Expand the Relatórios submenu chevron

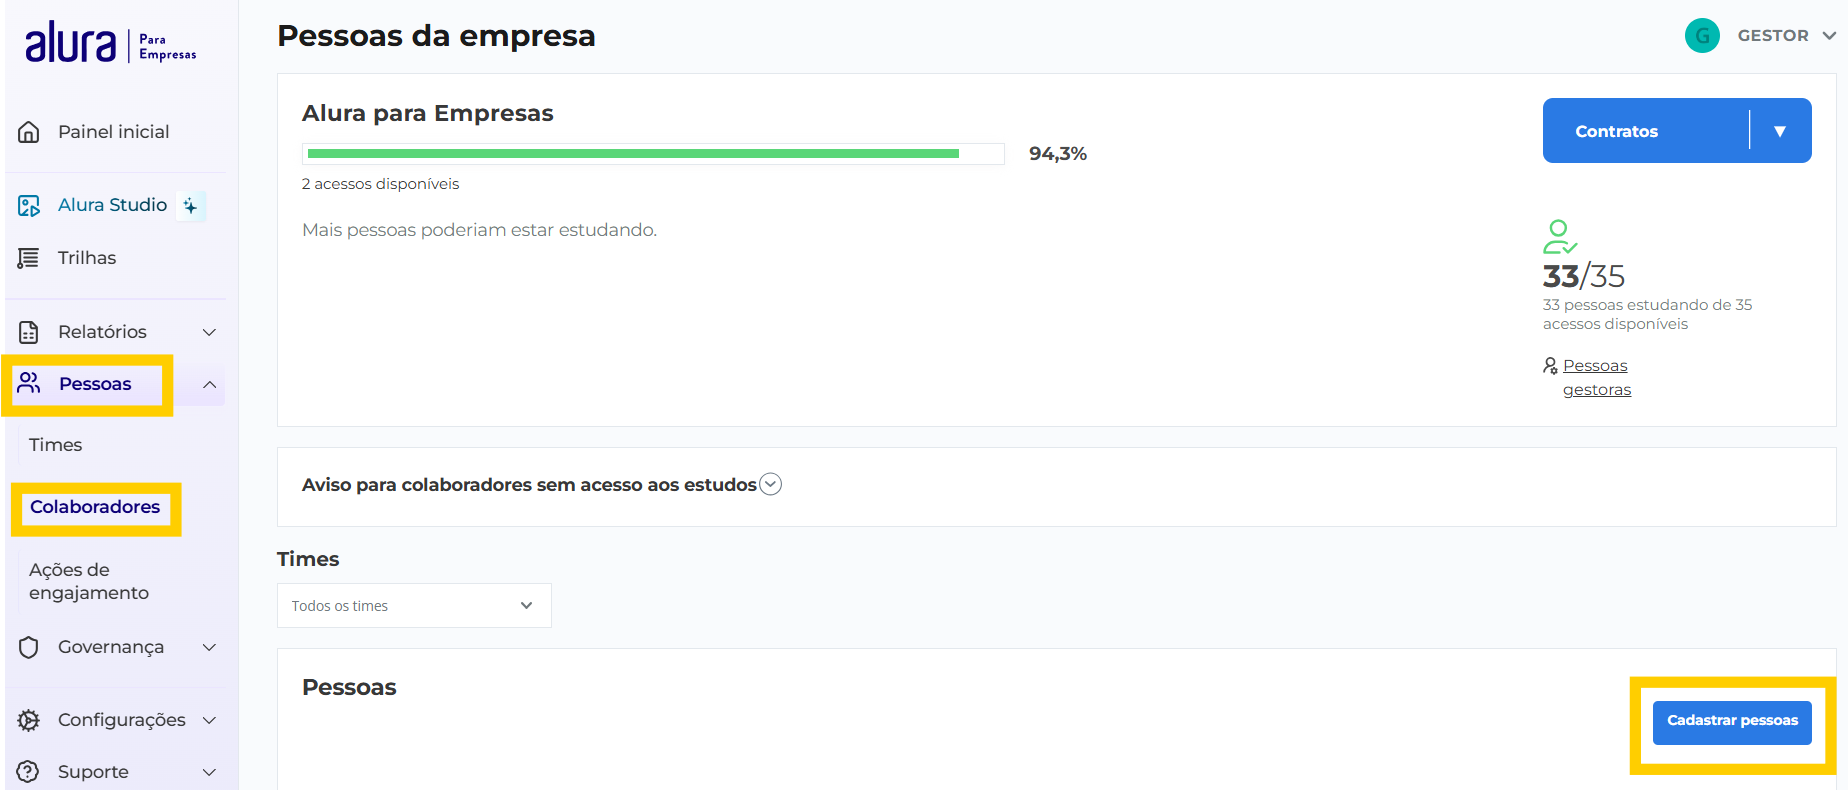pyautogui.click(x=210, y=332)
